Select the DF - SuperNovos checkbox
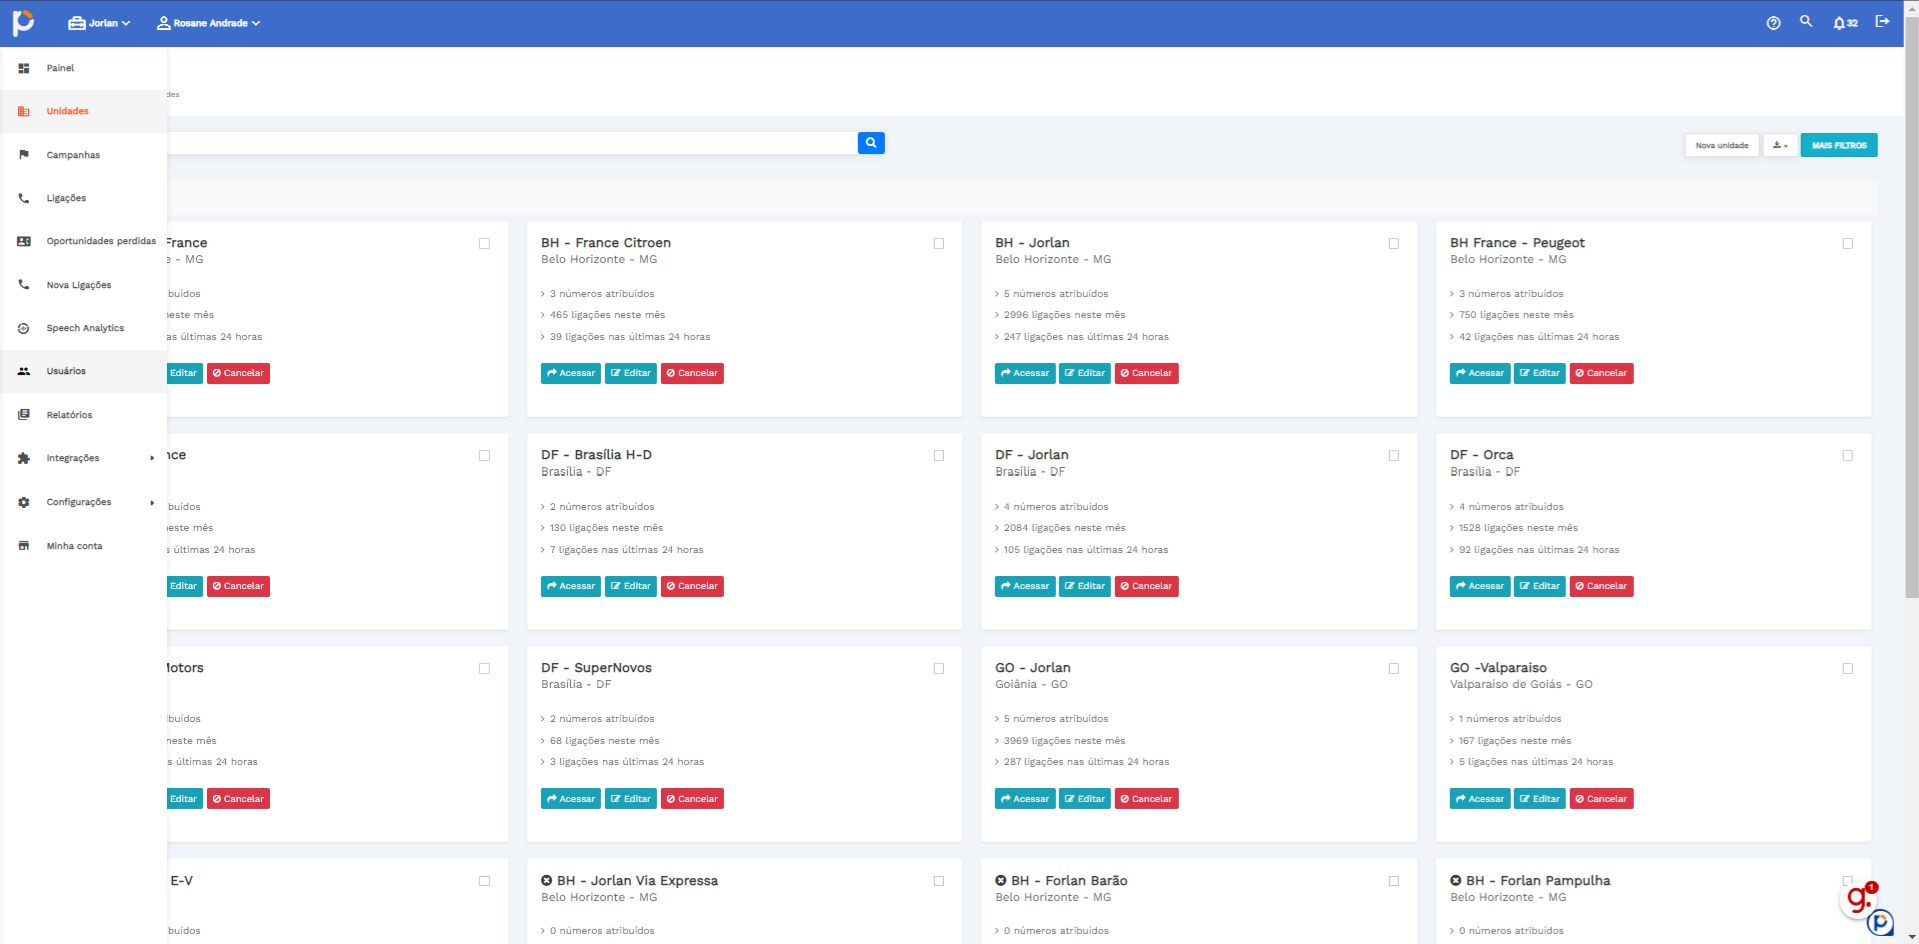Screen dimensions: 1919x944 (939, 668)
